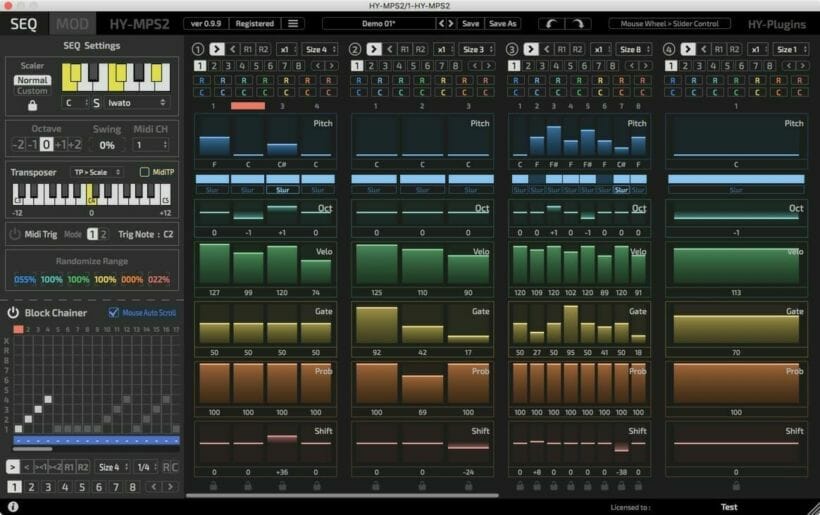Open the TP > Scale transposer dropdown
The height and width of the screenshot is (515, 820).
click(98, 172)
